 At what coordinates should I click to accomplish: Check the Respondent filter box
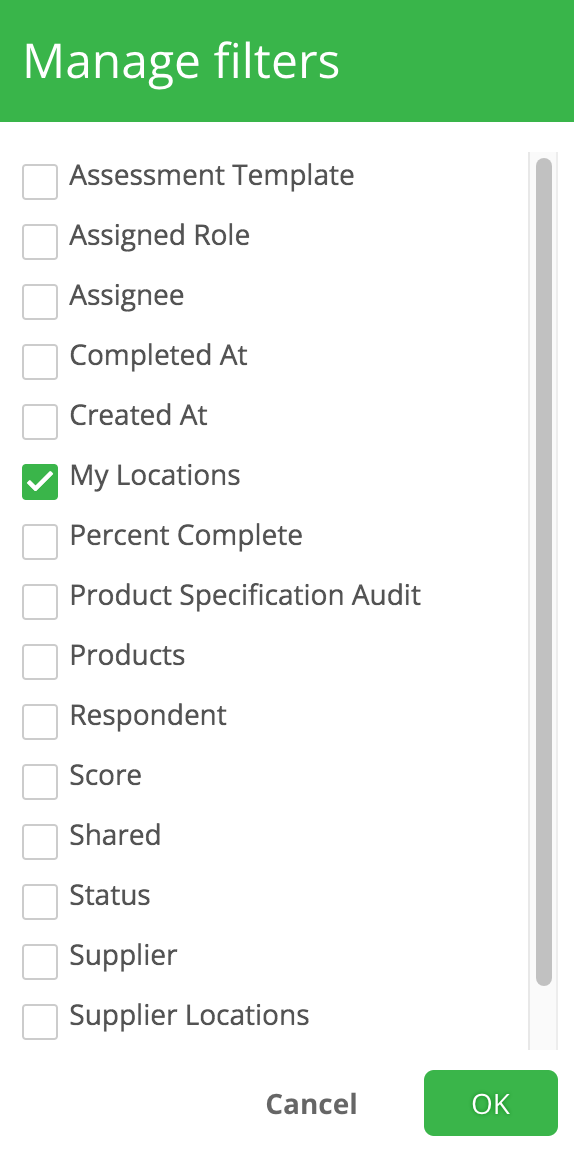coord(40,721)
